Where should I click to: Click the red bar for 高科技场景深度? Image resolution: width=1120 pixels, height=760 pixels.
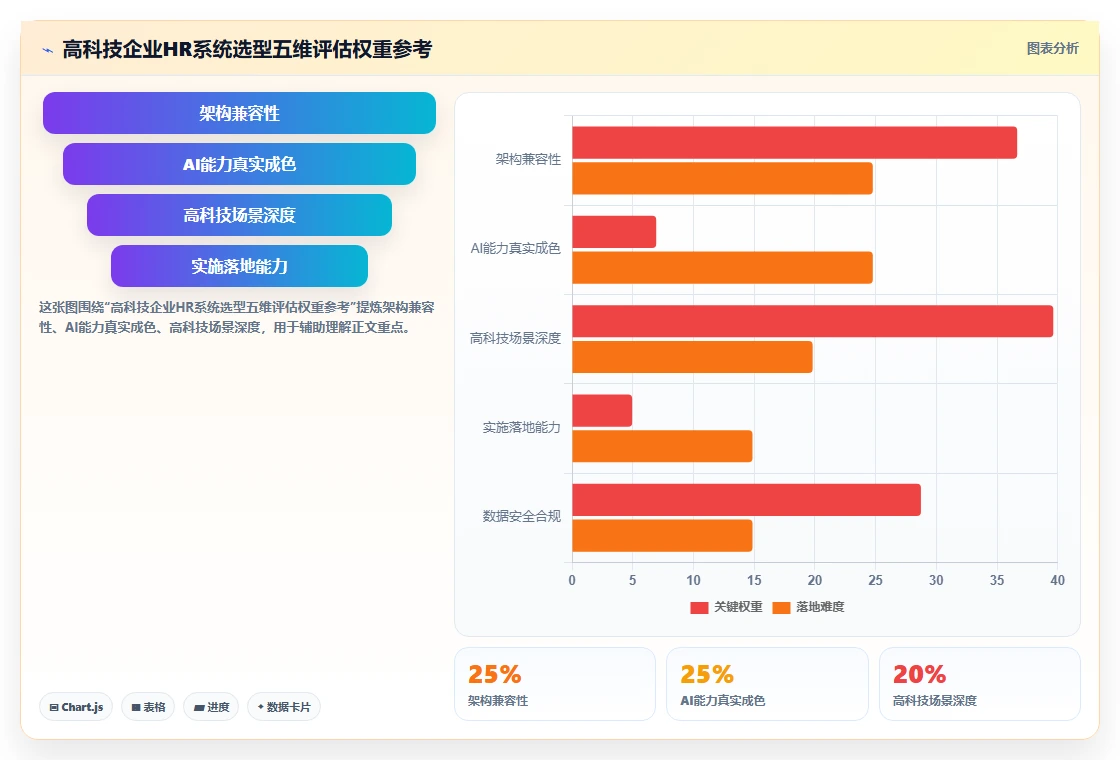[813, 321]
